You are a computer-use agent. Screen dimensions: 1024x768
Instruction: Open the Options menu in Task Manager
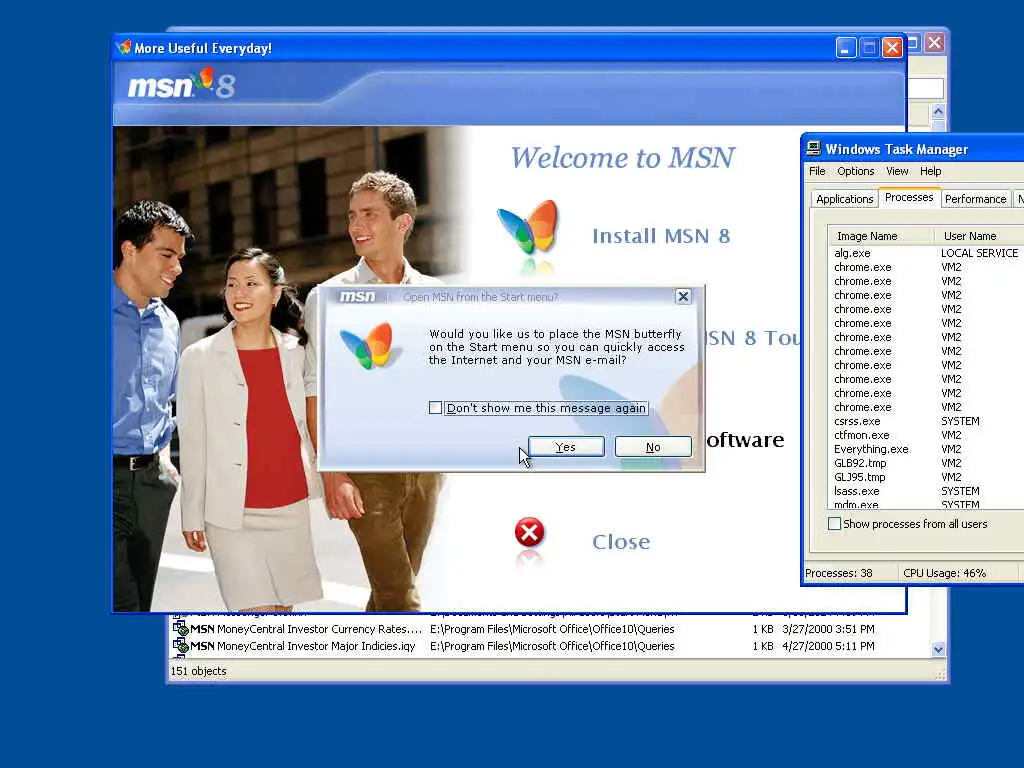[x=856, y=171]
